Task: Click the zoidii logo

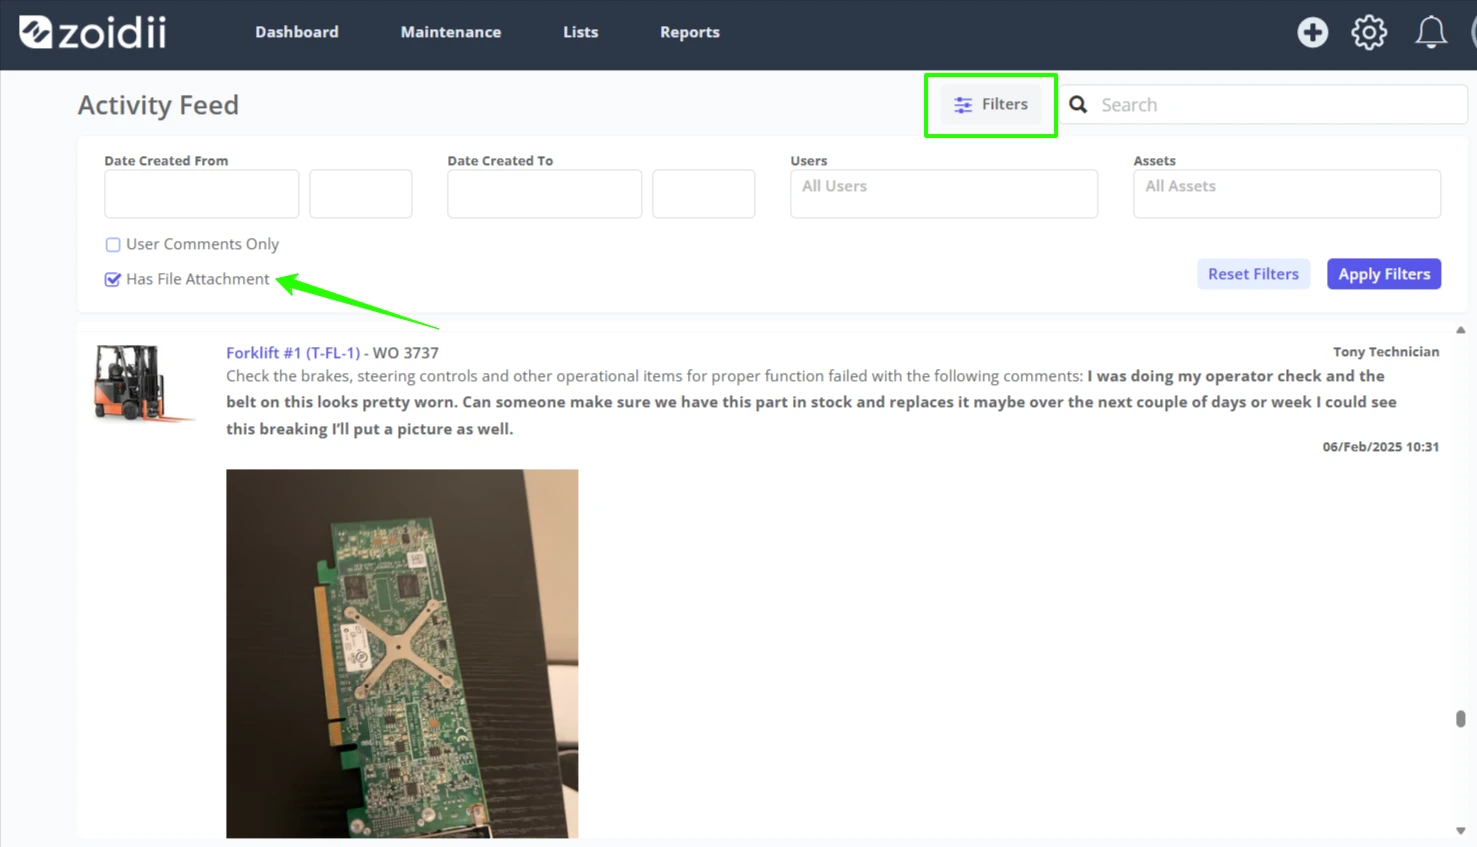Action: click(92, 32)
